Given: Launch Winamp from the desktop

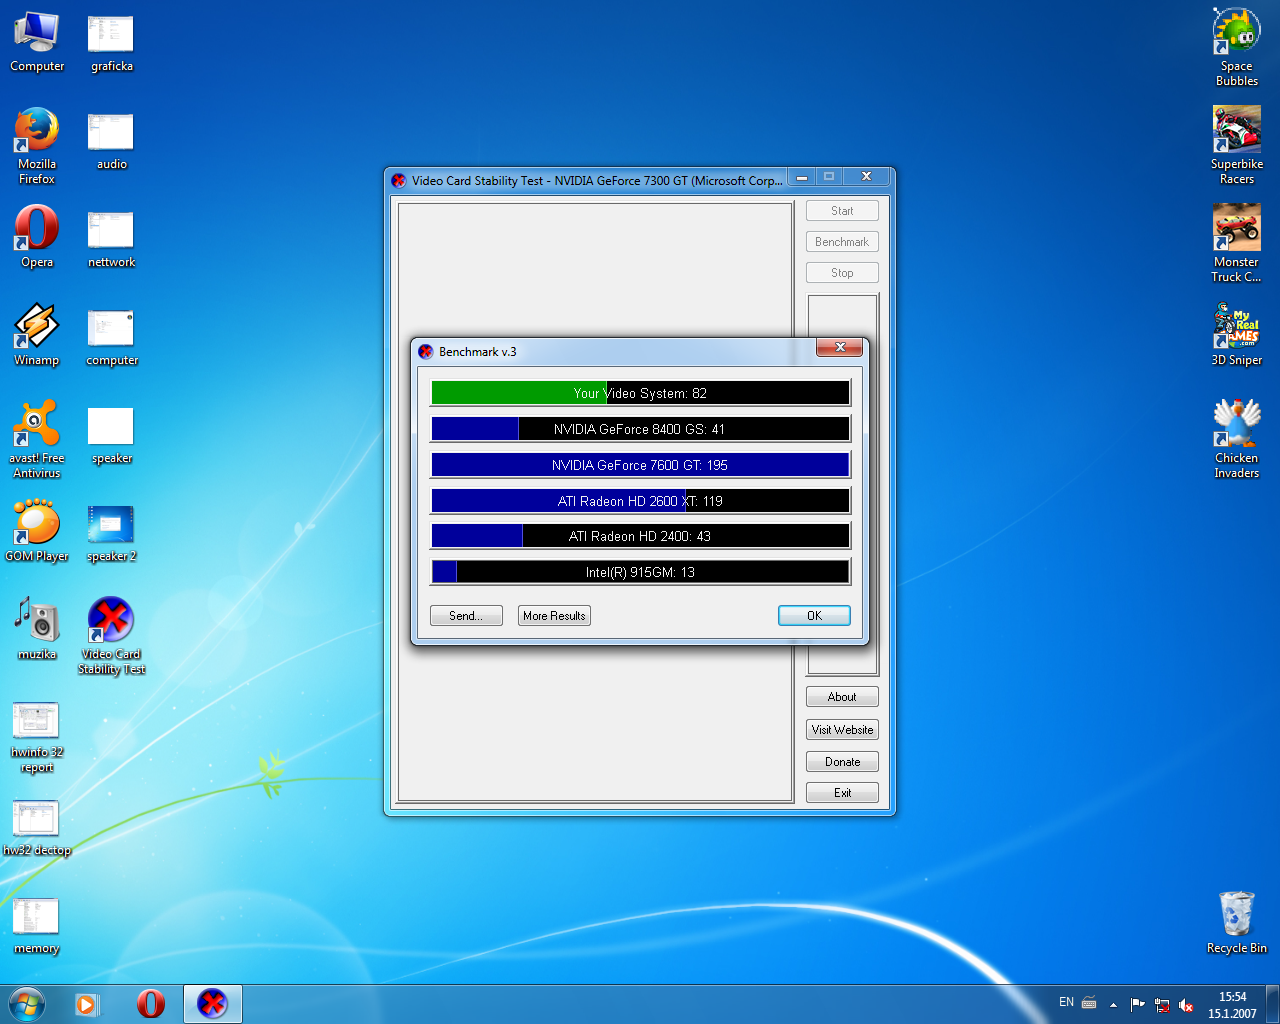Looking at the screenshot, I should tap(37, 334).
